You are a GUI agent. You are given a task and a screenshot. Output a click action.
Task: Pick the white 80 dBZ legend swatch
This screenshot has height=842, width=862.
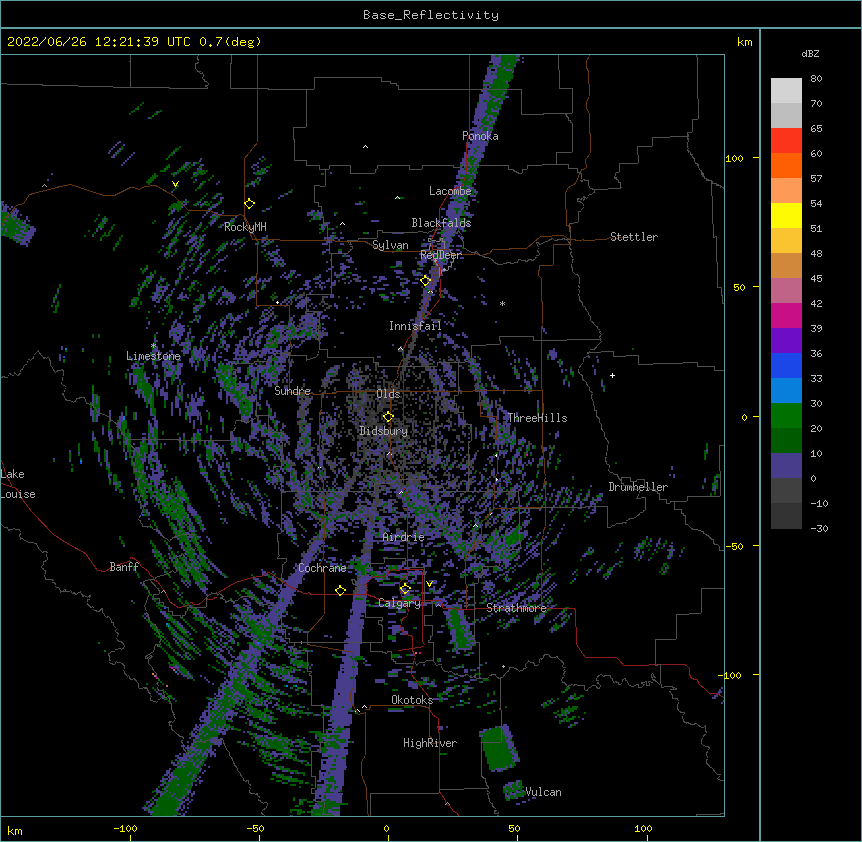tap(786, 90)
